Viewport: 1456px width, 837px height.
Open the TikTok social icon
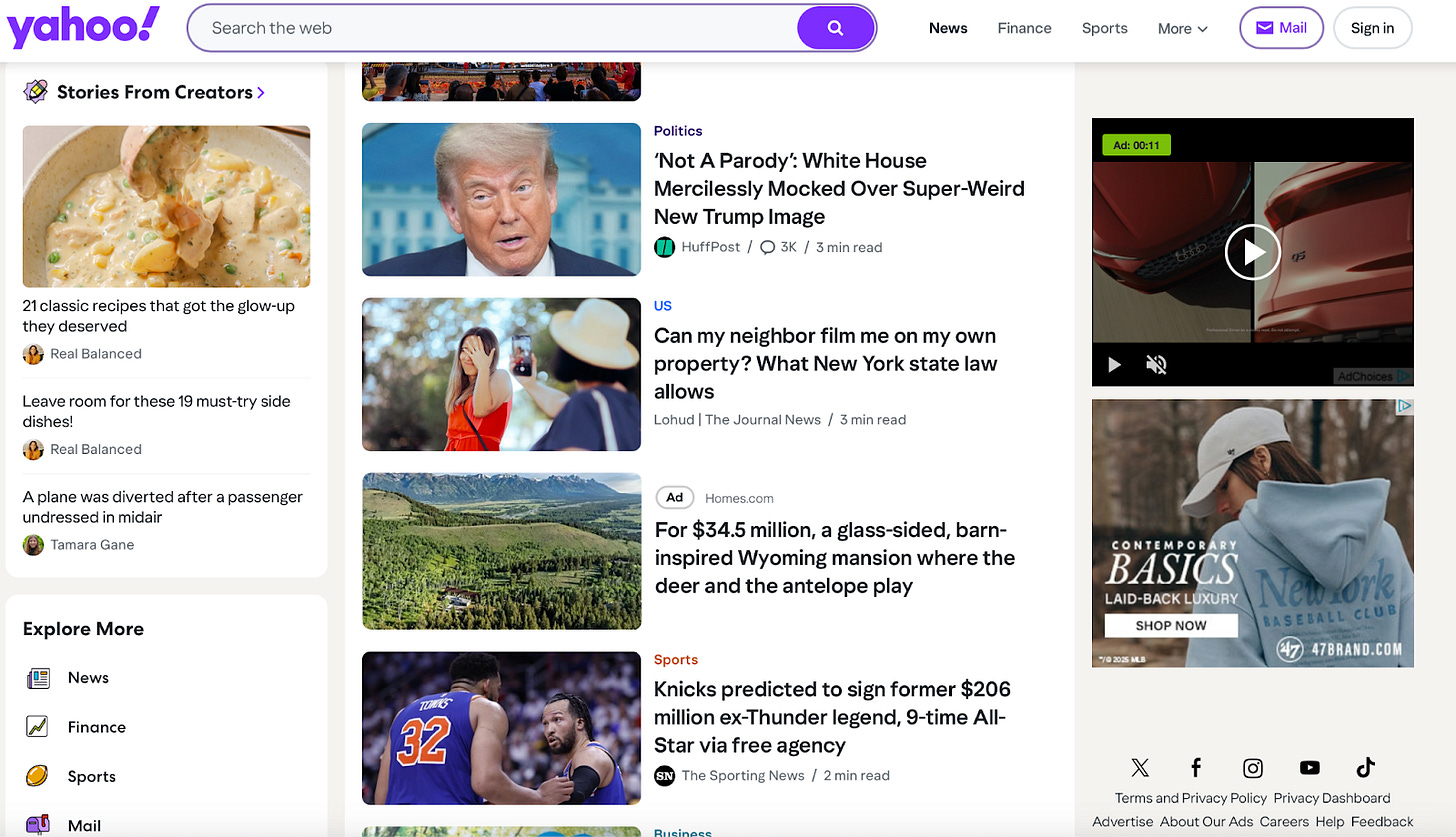1366,768
